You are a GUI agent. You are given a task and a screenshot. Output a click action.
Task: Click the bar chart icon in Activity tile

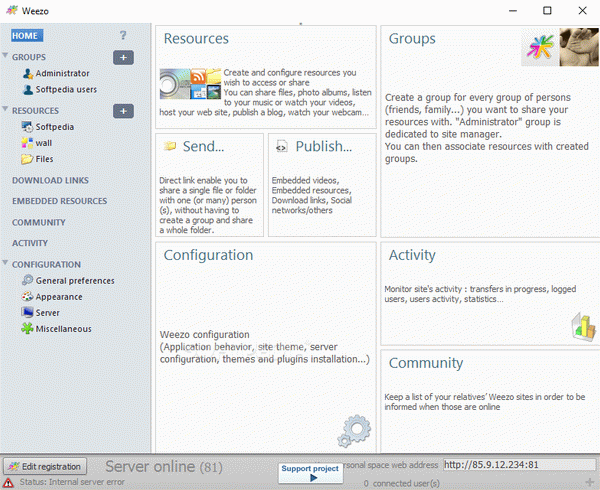coord(584,326)
